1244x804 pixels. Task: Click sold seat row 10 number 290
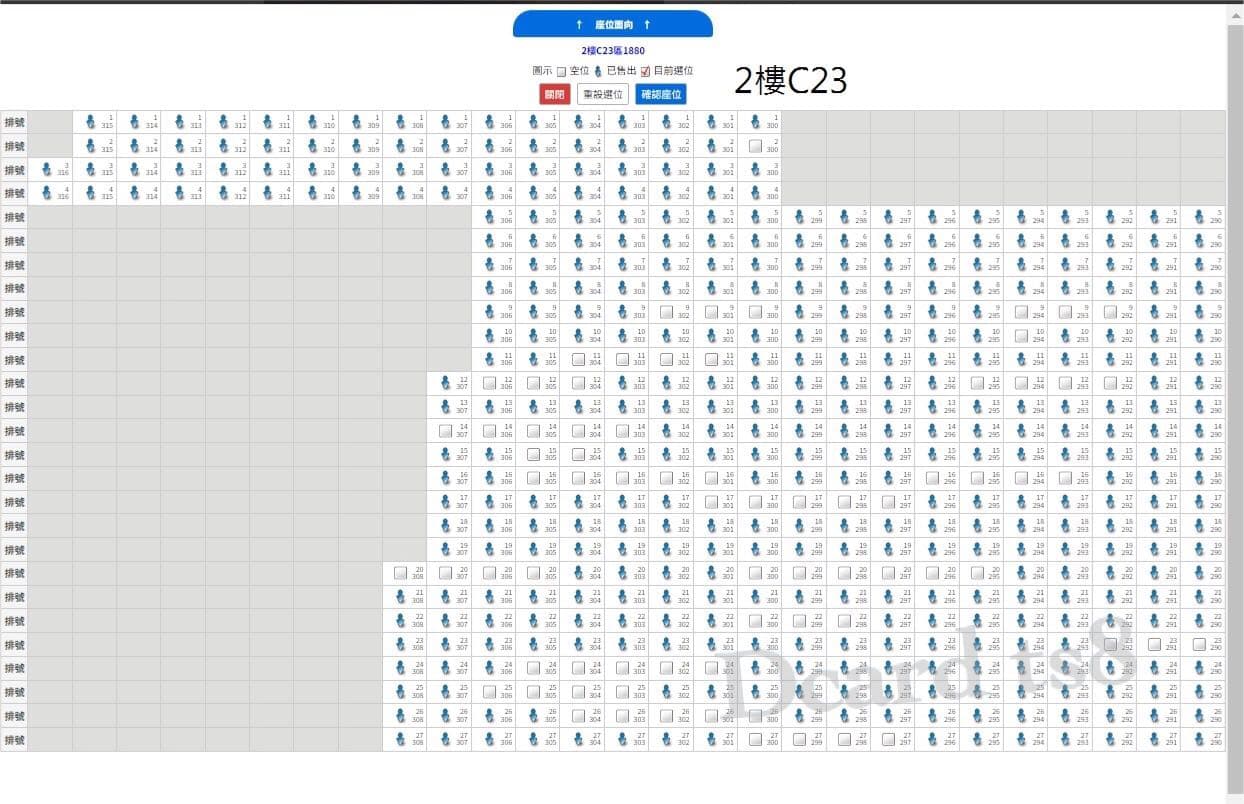tap(1199, 336)
